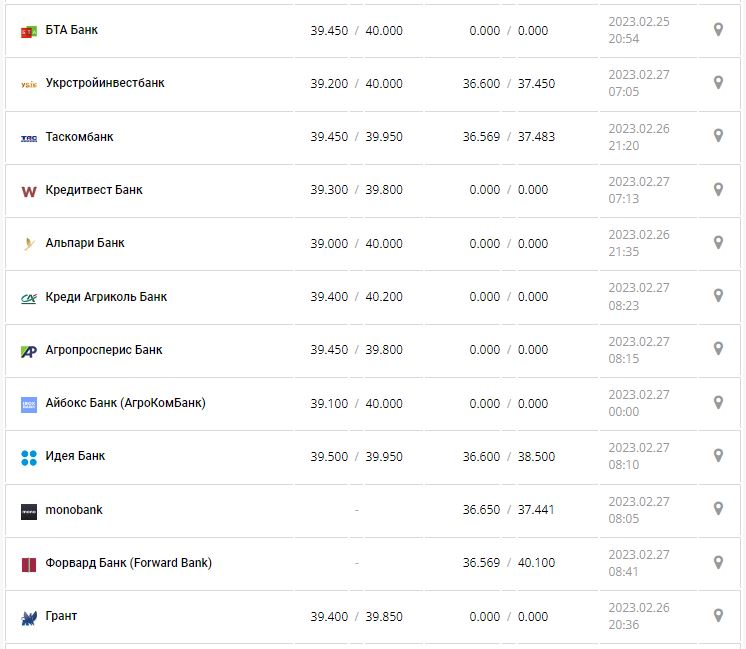Open the map marker for Таскомбанк
The image size is (746, 649).
(x=718, y=136)
